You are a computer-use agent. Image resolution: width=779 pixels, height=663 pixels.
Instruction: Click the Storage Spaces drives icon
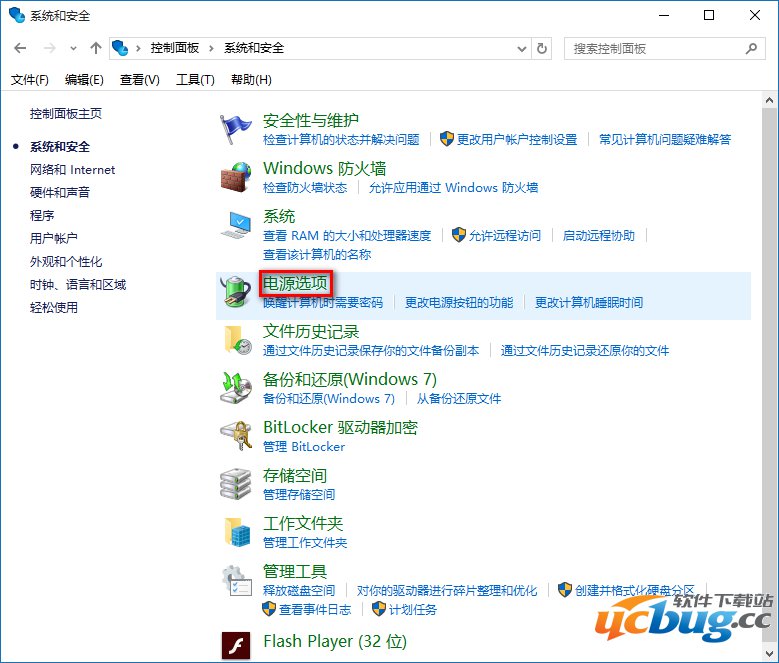(236, 484)
